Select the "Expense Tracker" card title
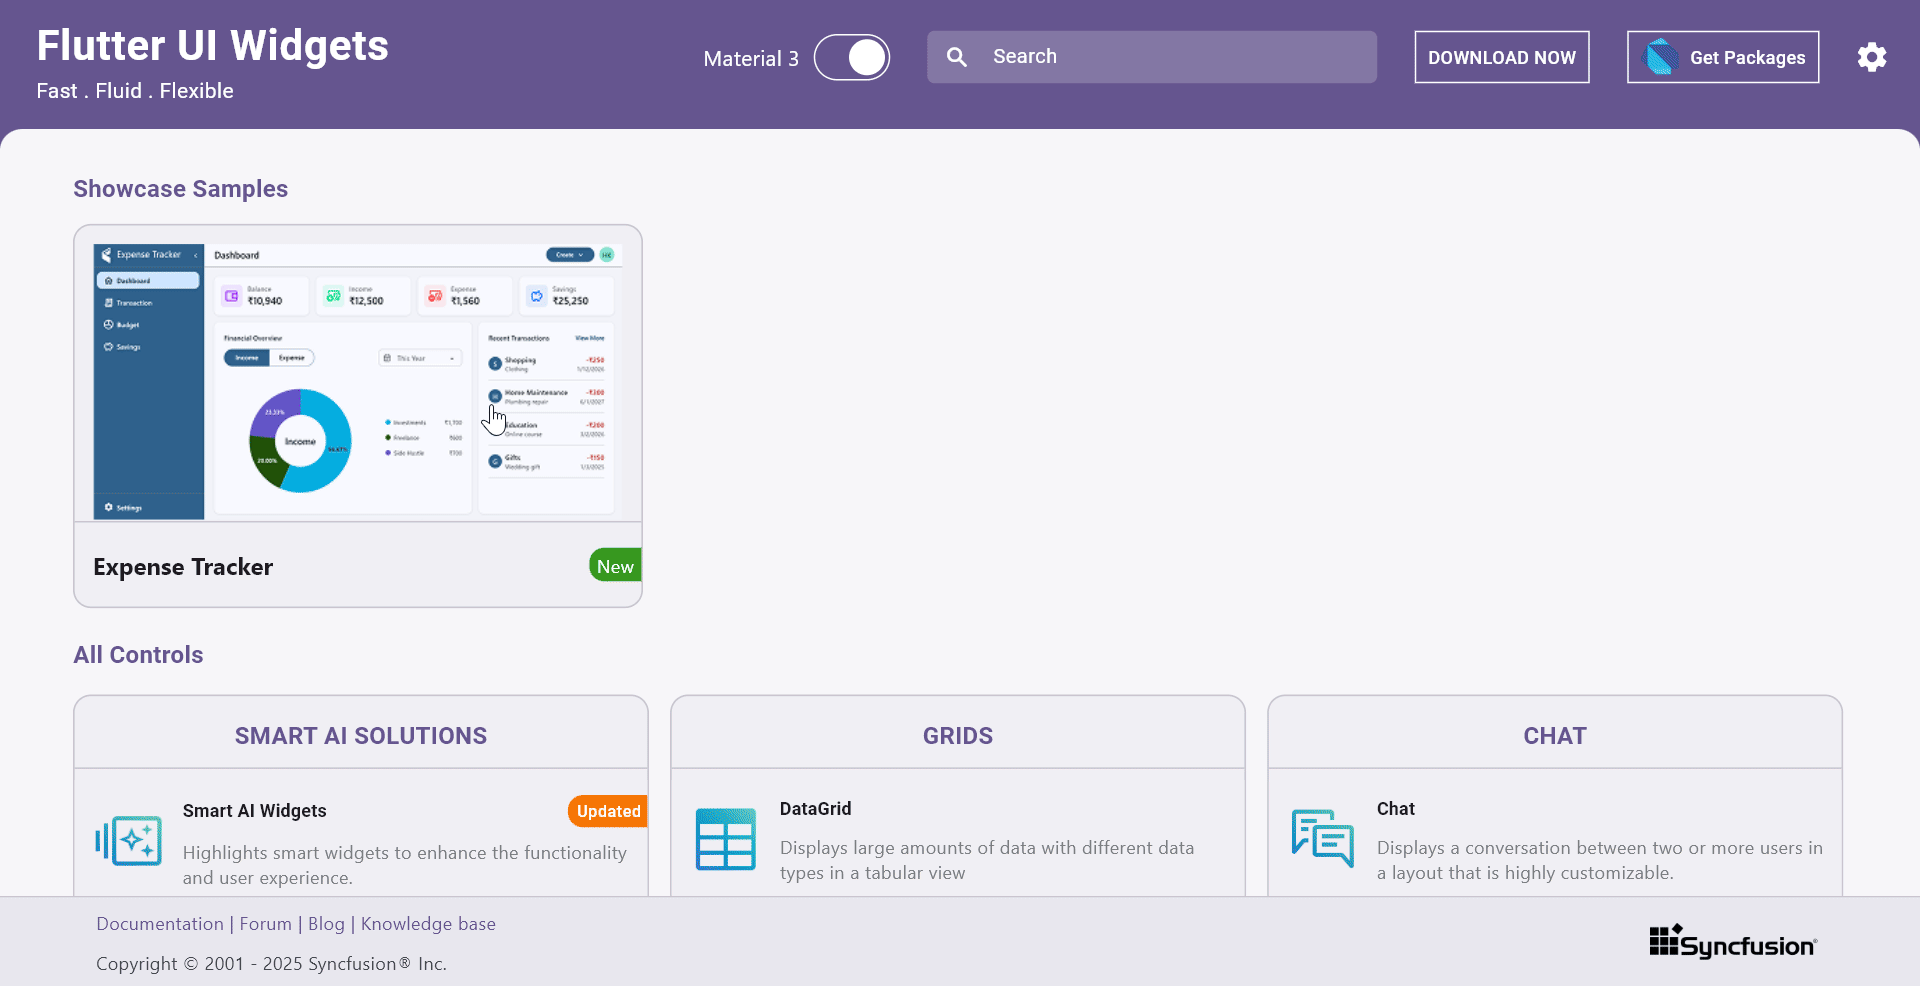This screenshot has height=986, width=1920. point(183,567)
